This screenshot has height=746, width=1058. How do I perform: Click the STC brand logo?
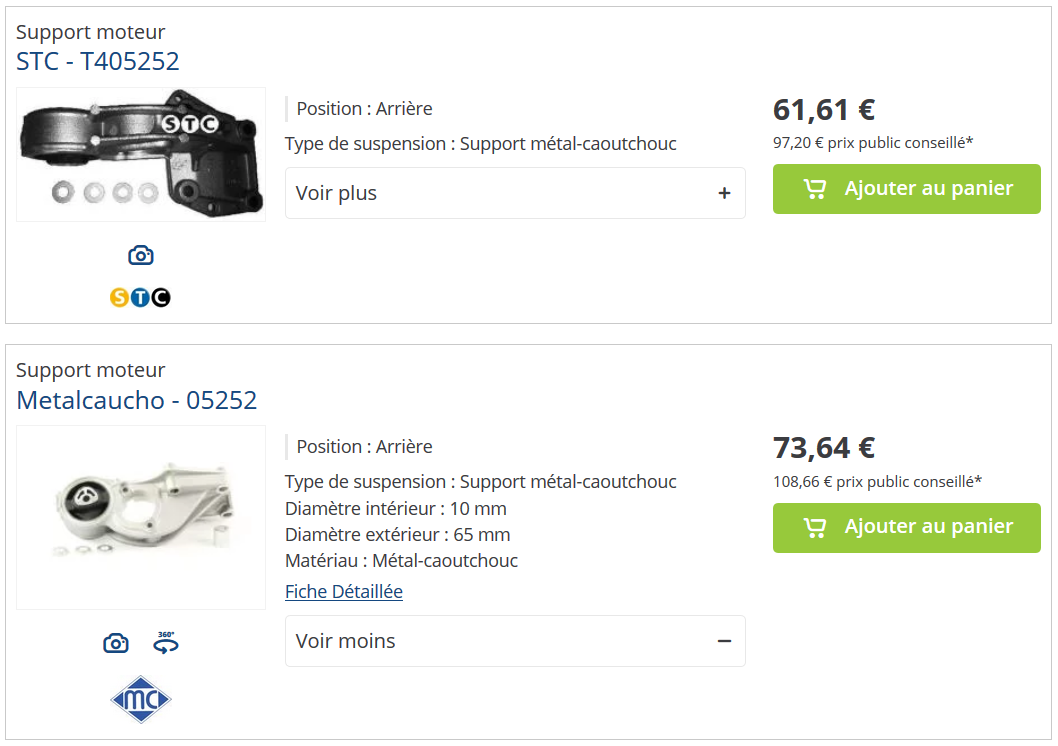[140, 297]
